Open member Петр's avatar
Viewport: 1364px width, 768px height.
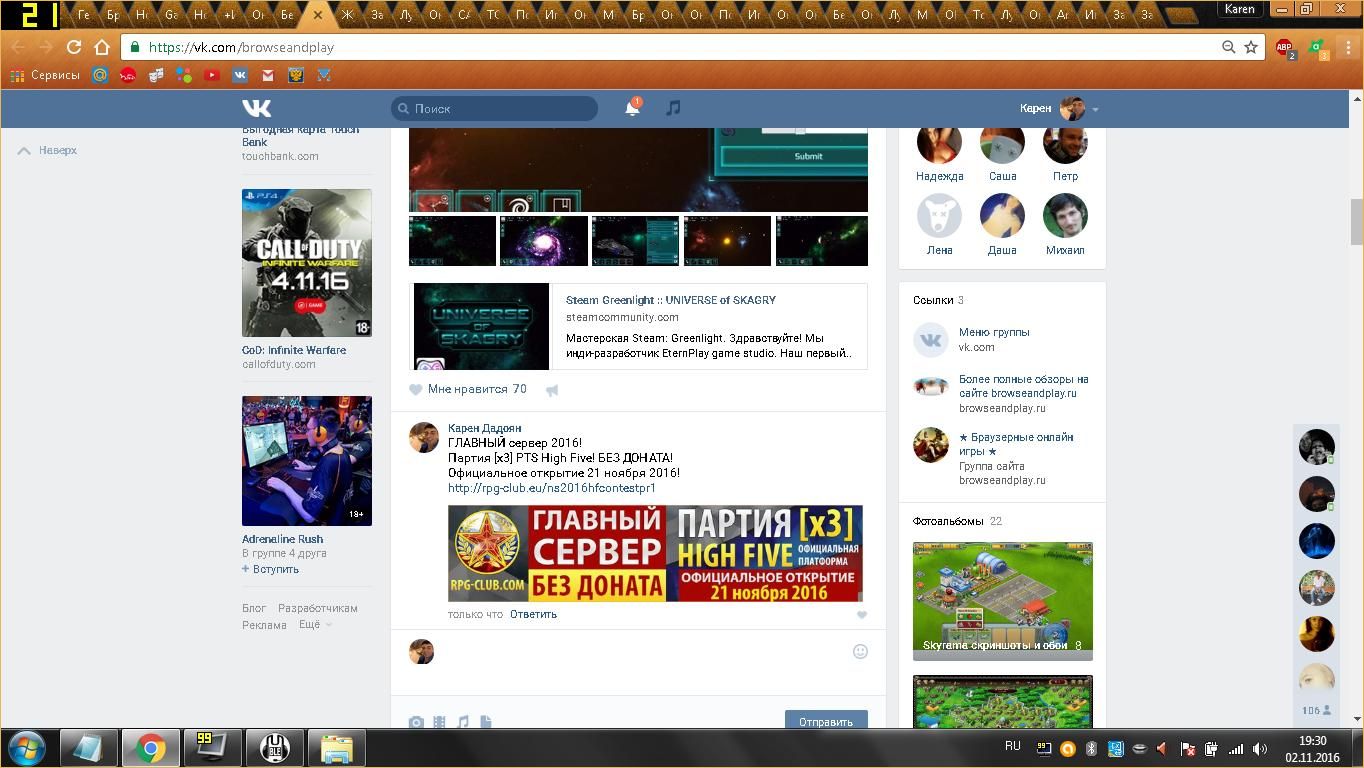(1065, 145)
